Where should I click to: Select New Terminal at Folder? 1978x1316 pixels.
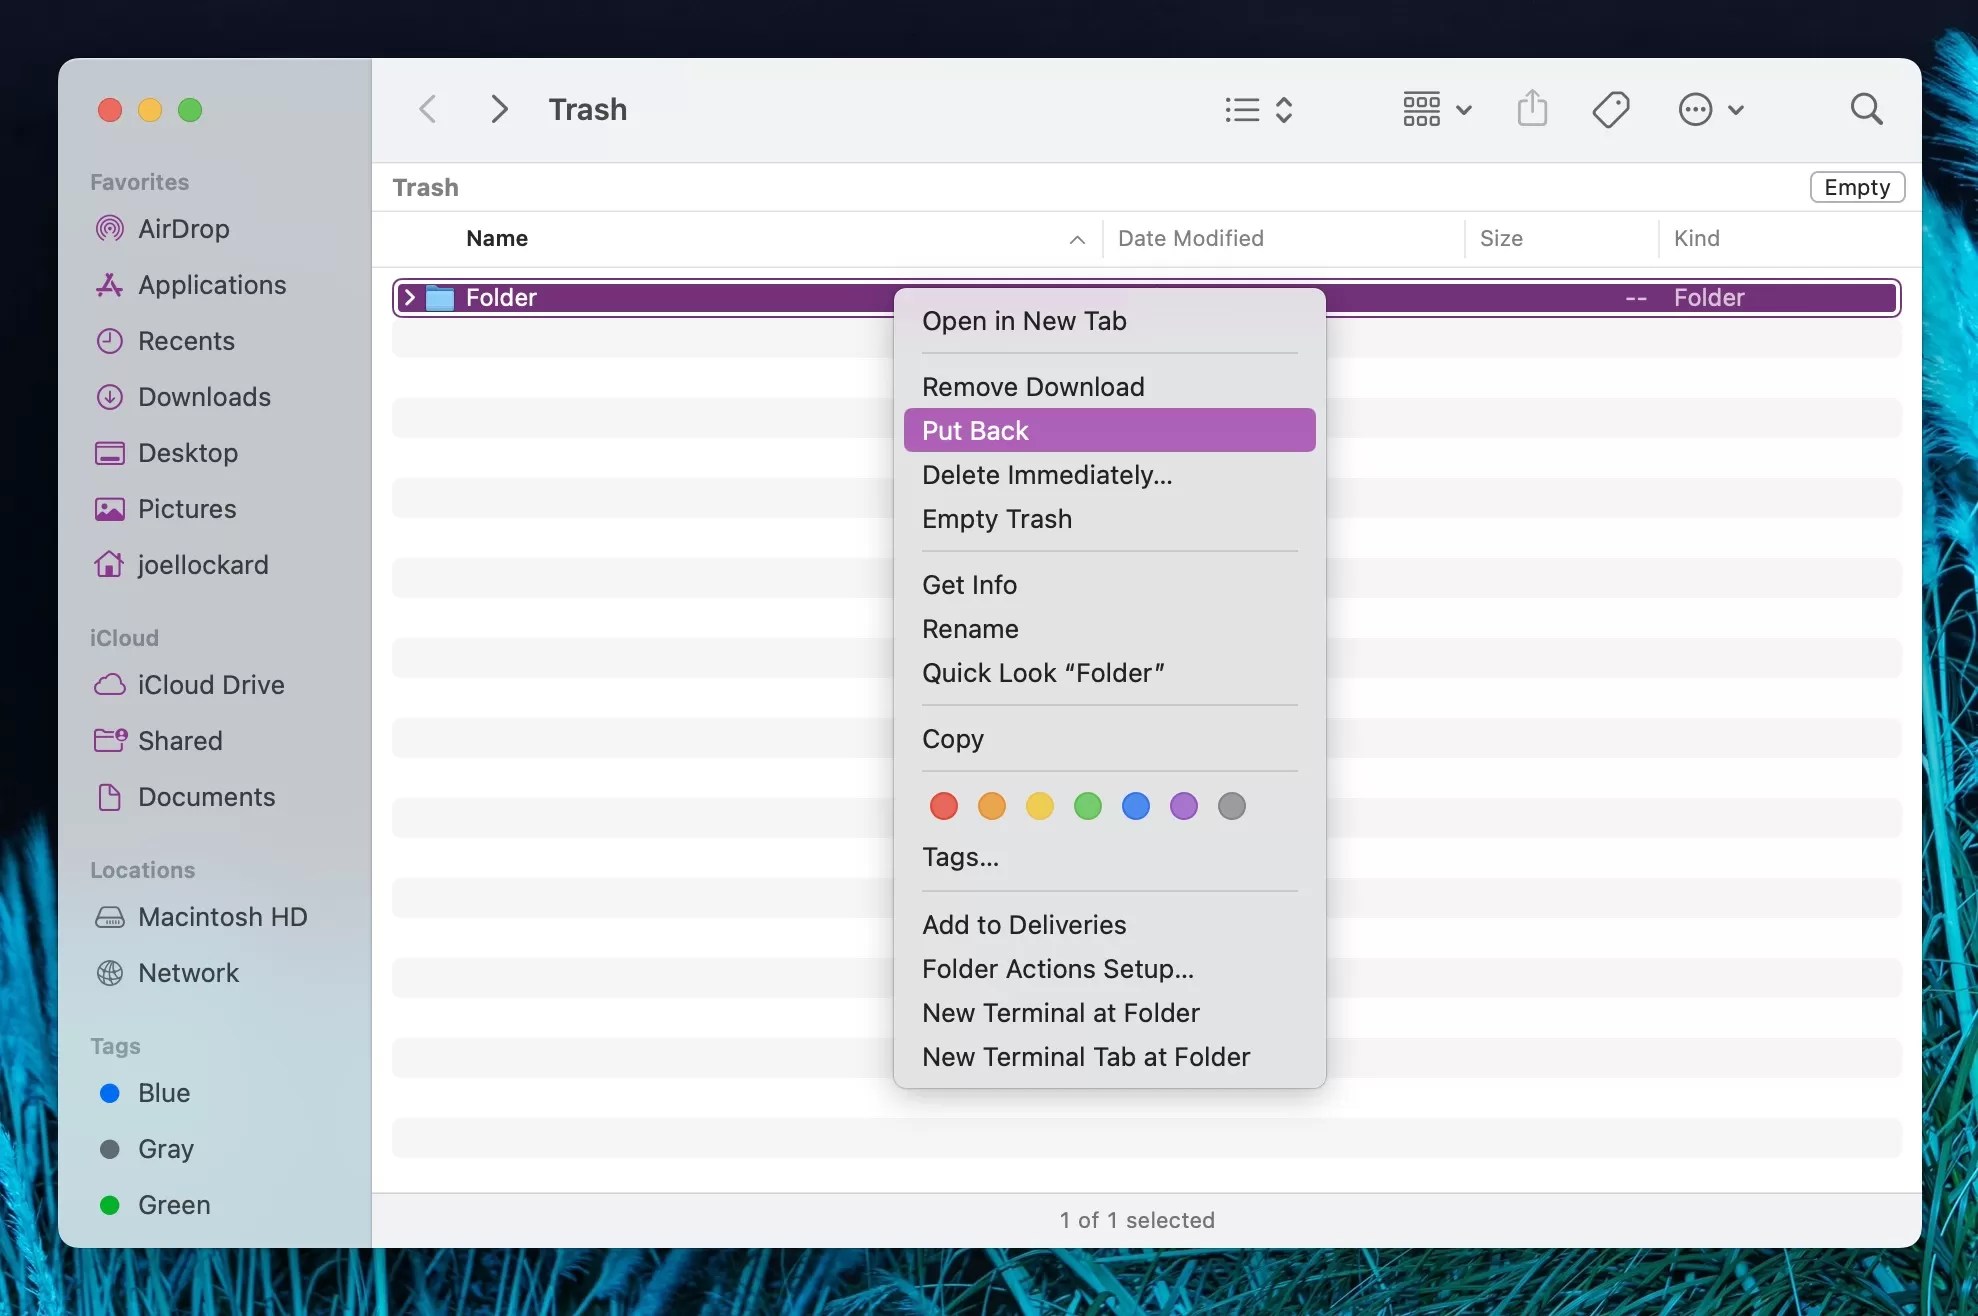coord(1060,1012)
